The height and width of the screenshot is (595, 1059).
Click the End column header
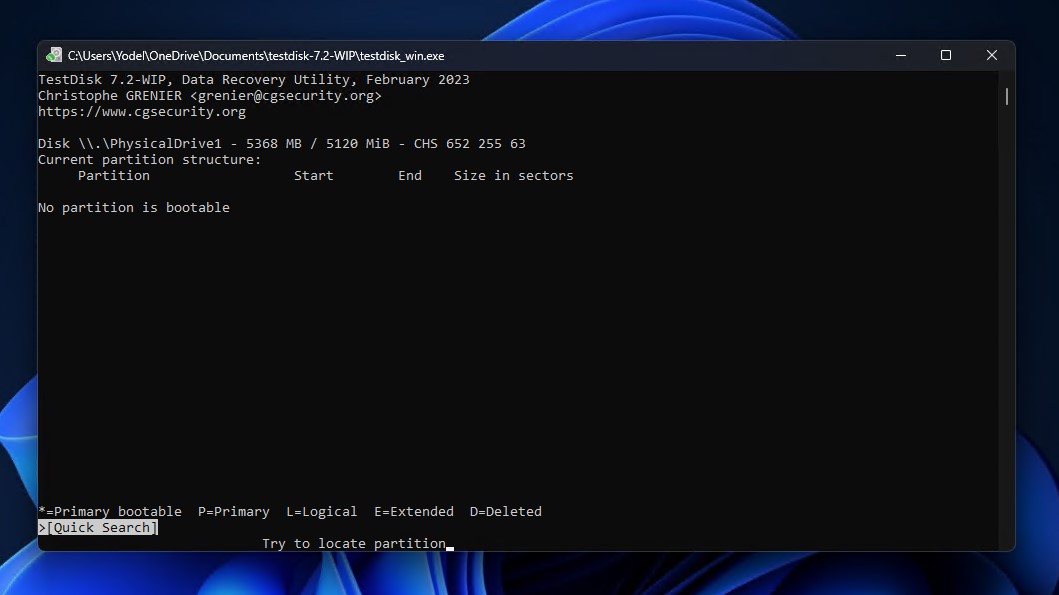409,175
